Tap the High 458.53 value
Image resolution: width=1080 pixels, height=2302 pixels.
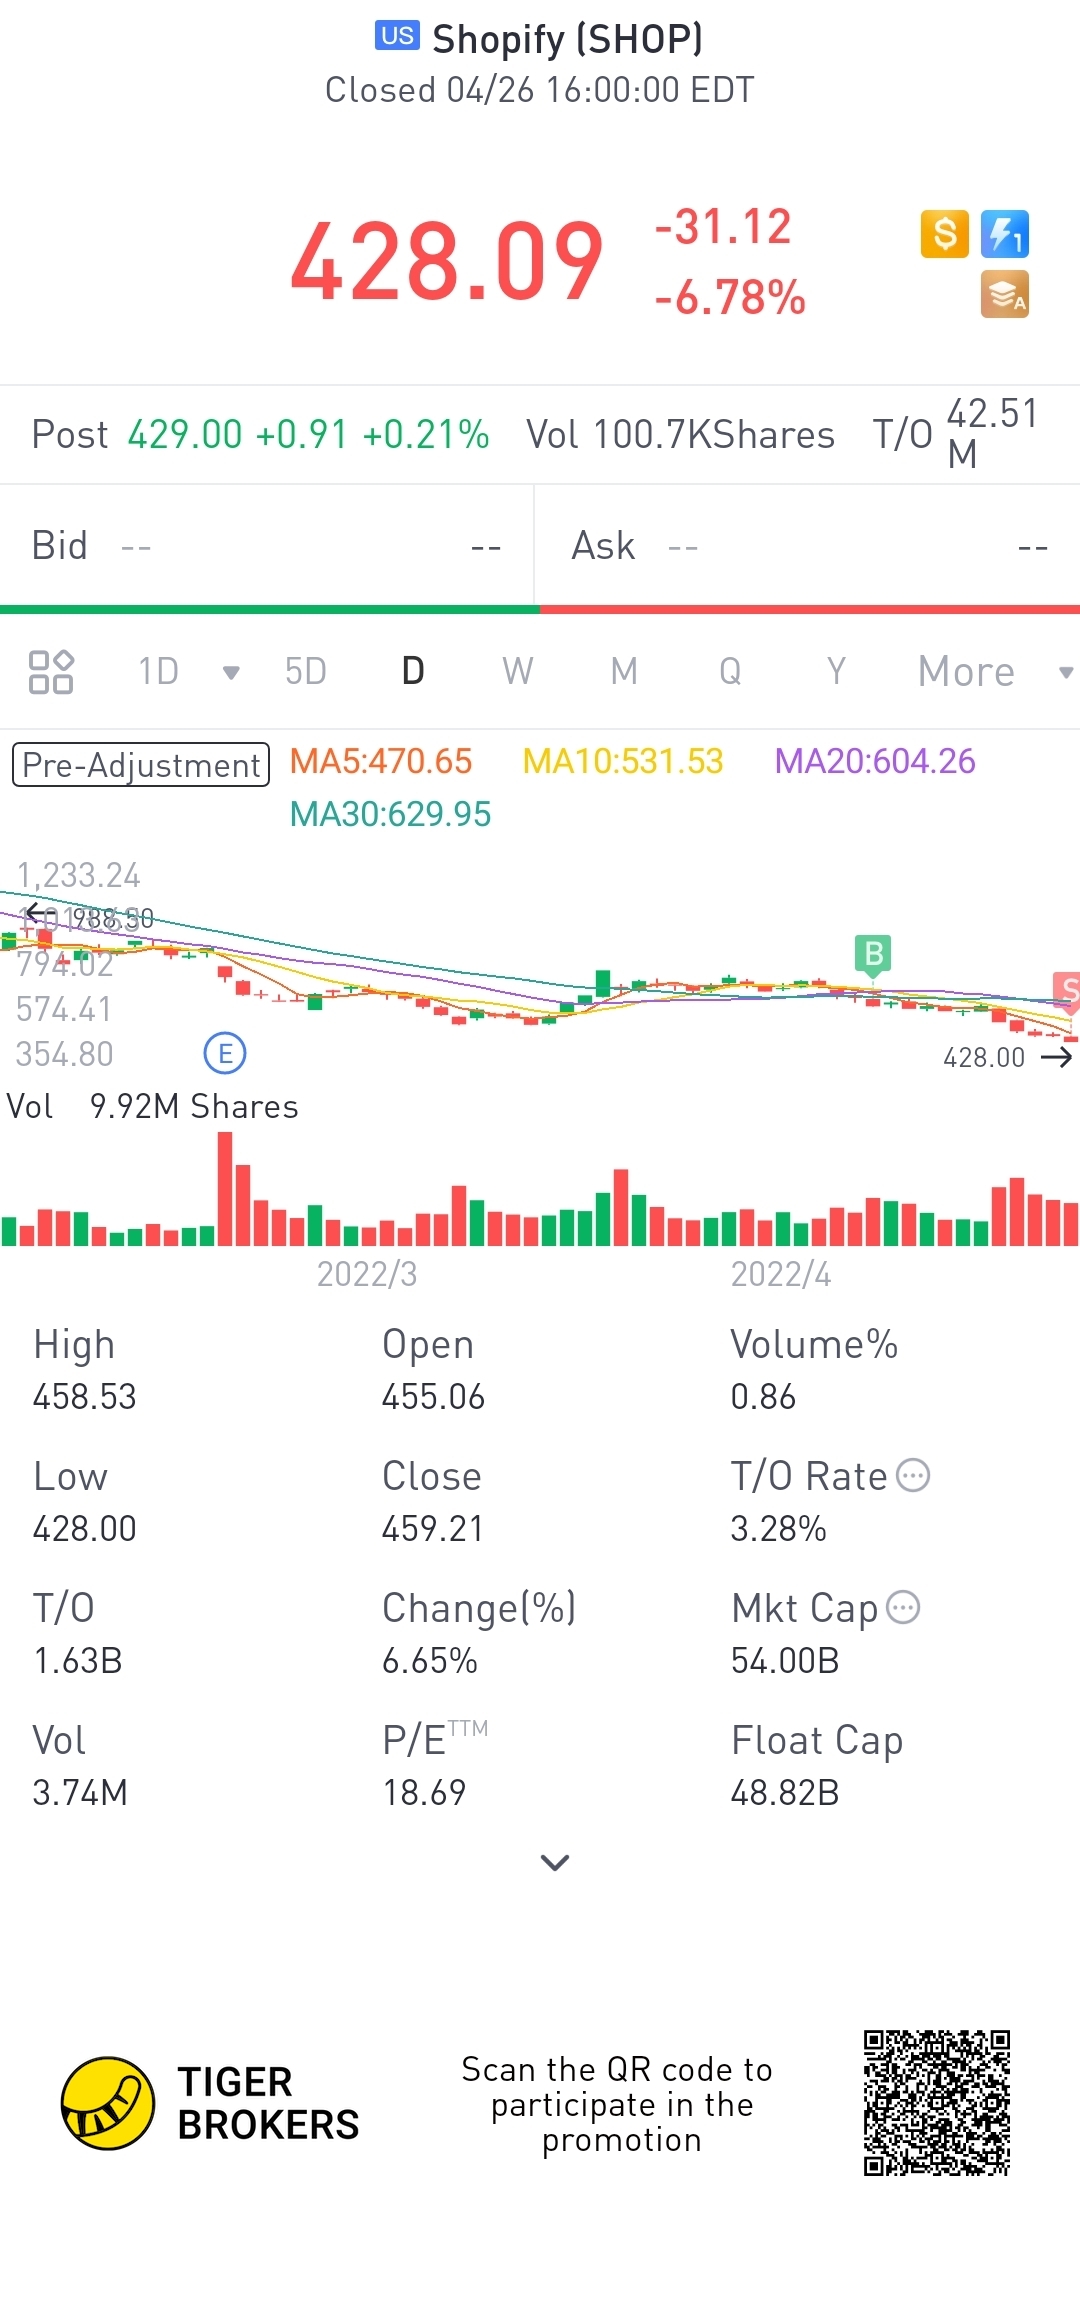tap(84, 1396)
